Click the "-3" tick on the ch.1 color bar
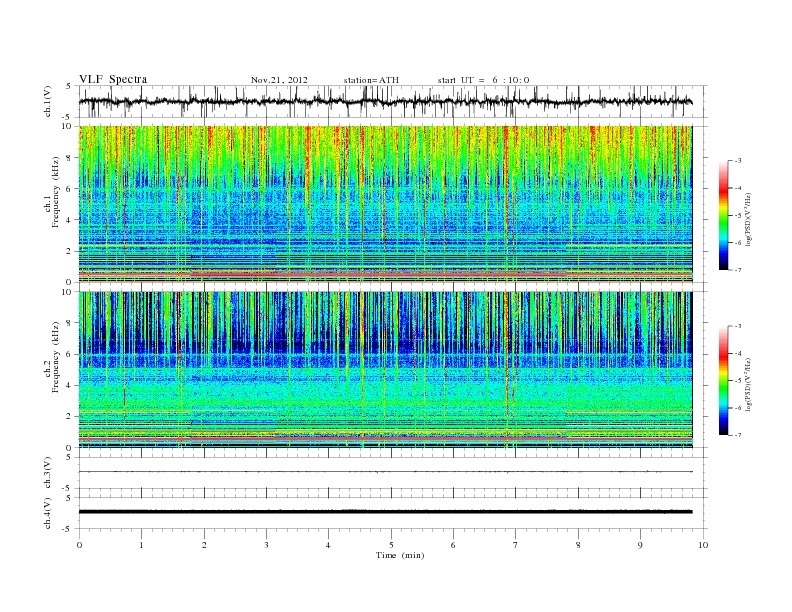Screen dimensions: 792x612 [737, 161]
